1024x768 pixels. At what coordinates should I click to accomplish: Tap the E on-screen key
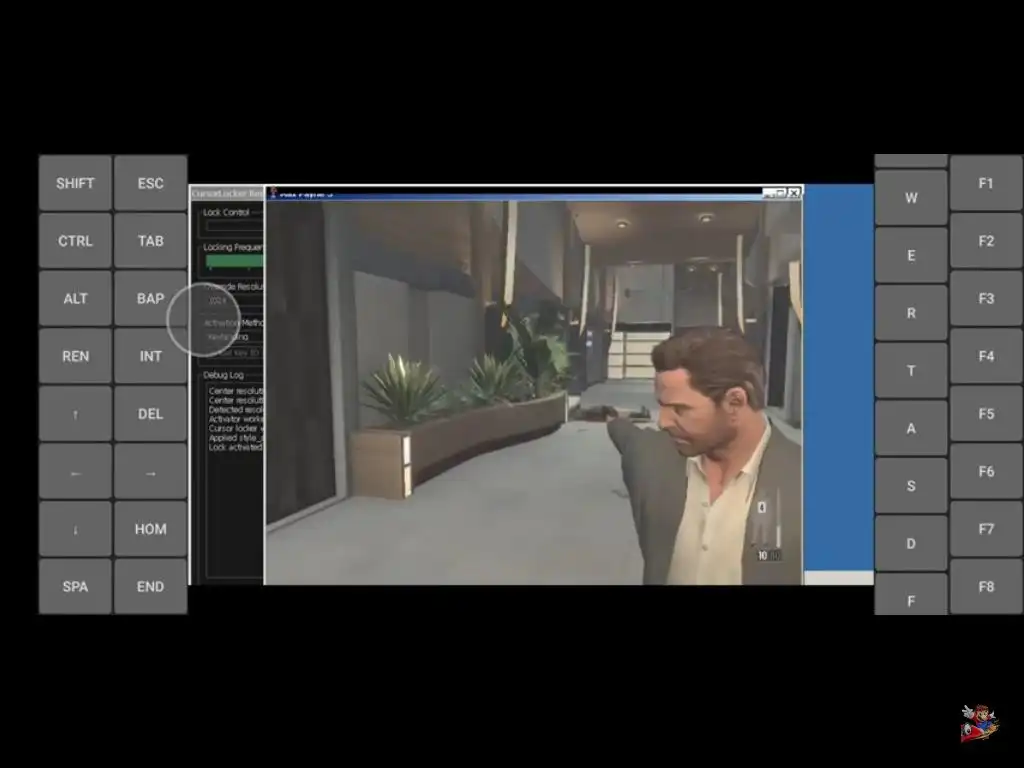pyautogui.click(x=911, y=255)
